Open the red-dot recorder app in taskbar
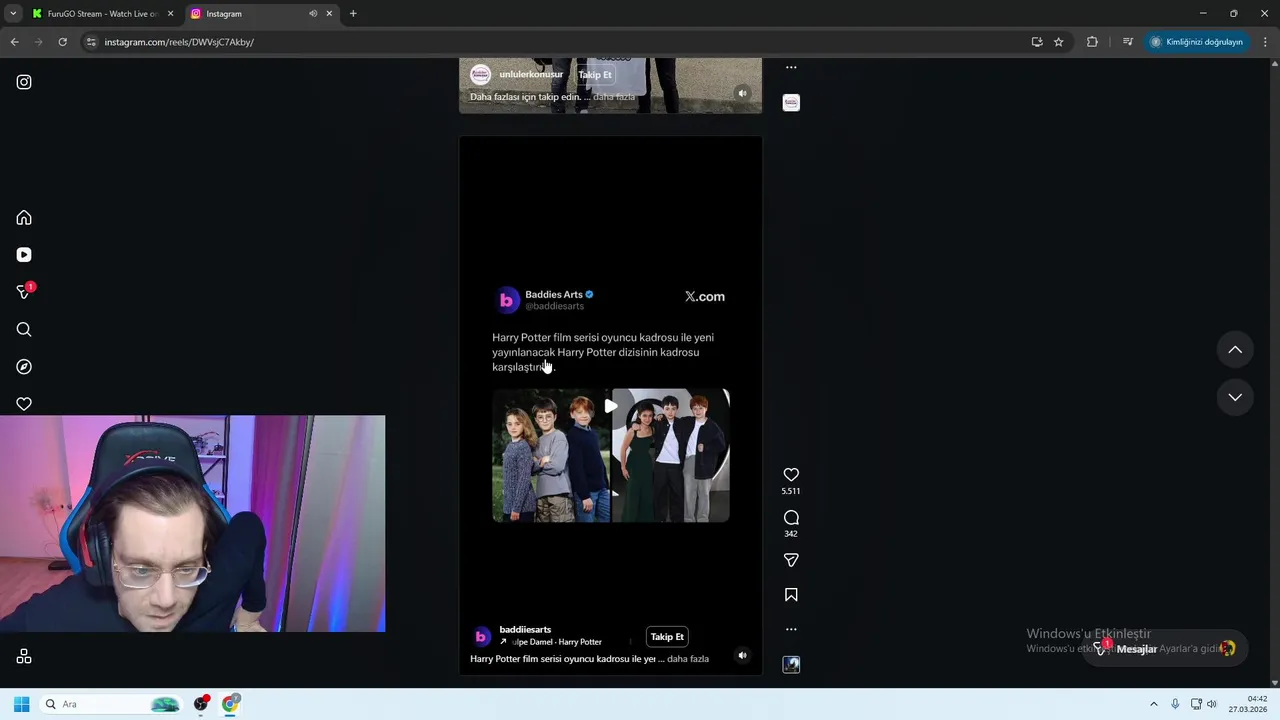 (x=201, y=704)
